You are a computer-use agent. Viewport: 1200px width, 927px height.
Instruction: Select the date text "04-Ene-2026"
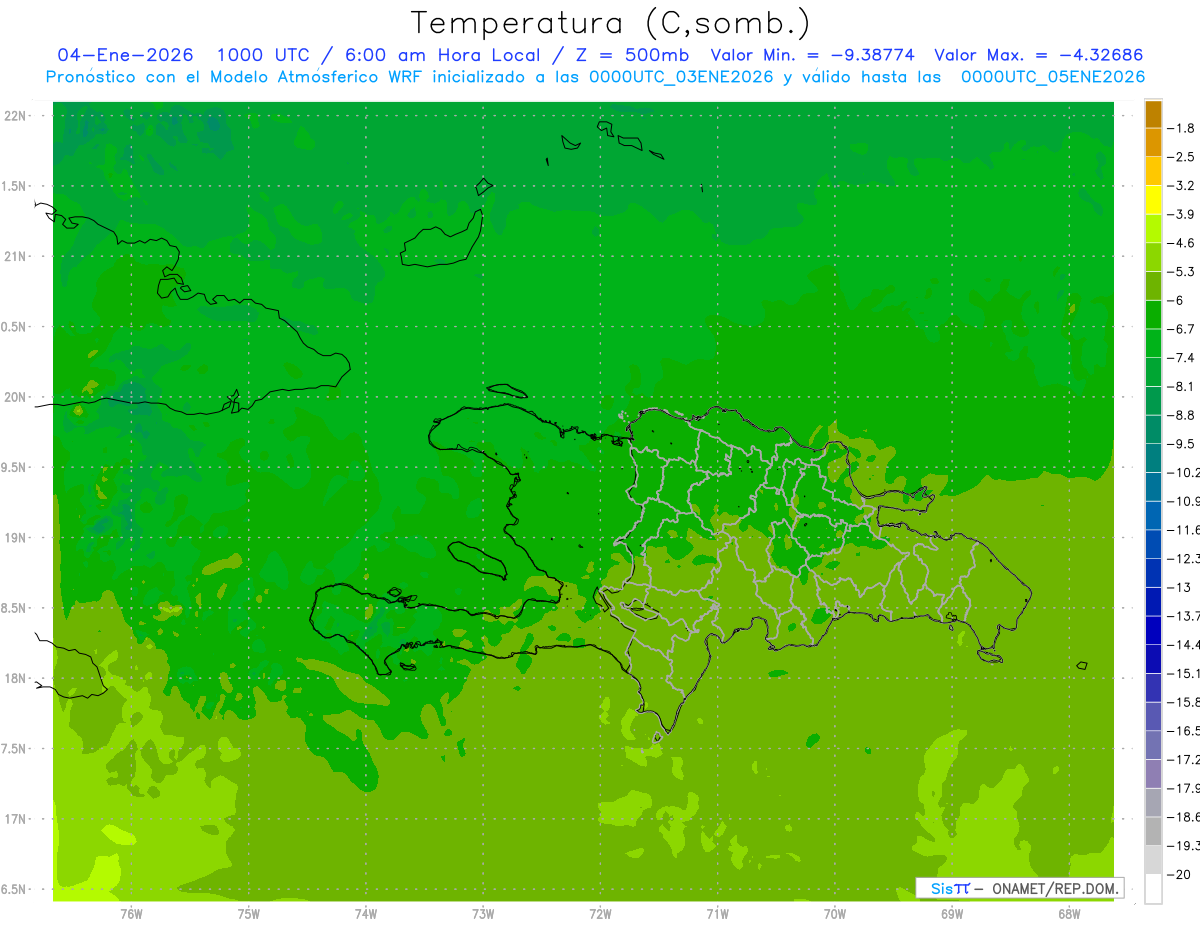click(x=125, y=55)
